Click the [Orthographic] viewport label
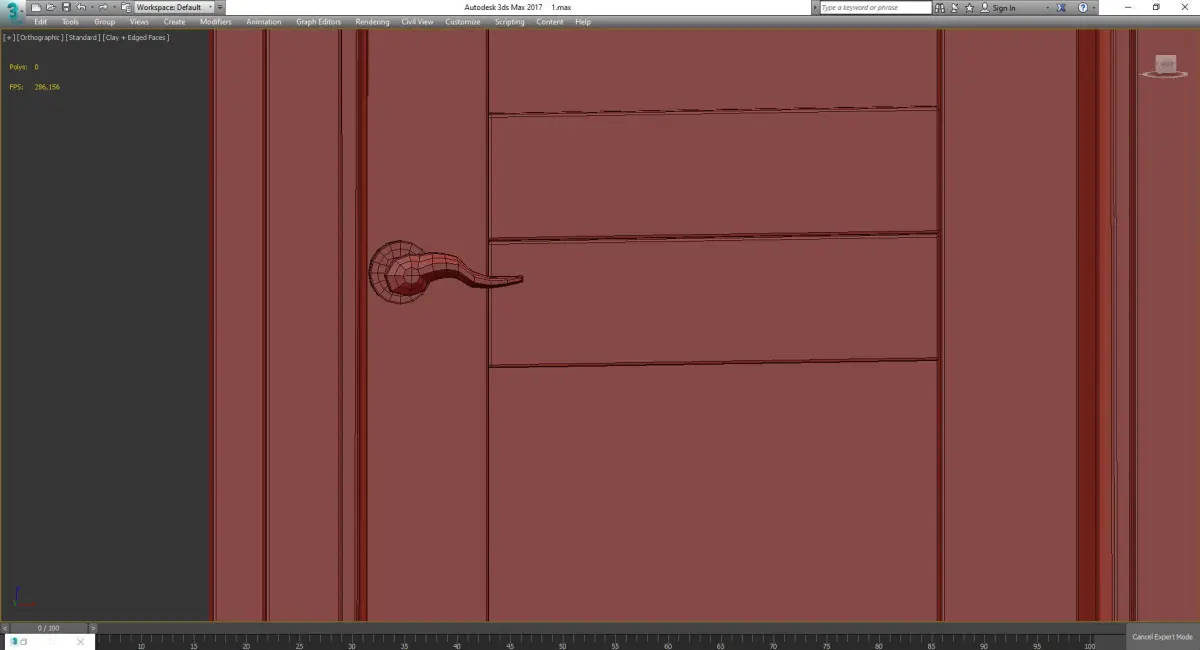This screenshot has height=650, width=1200. (40, 38)
